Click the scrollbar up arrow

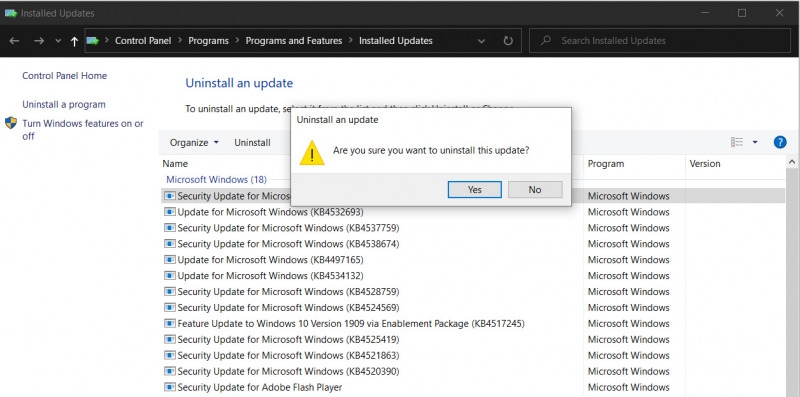pos(792,162)
